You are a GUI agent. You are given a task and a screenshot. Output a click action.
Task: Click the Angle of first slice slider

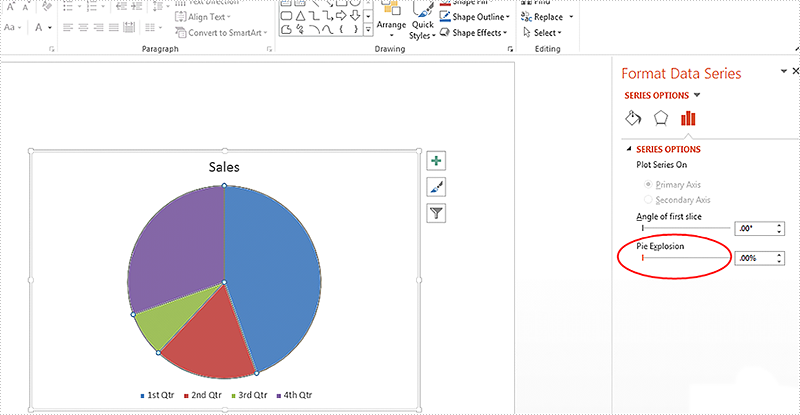click(x=686, y=228)
